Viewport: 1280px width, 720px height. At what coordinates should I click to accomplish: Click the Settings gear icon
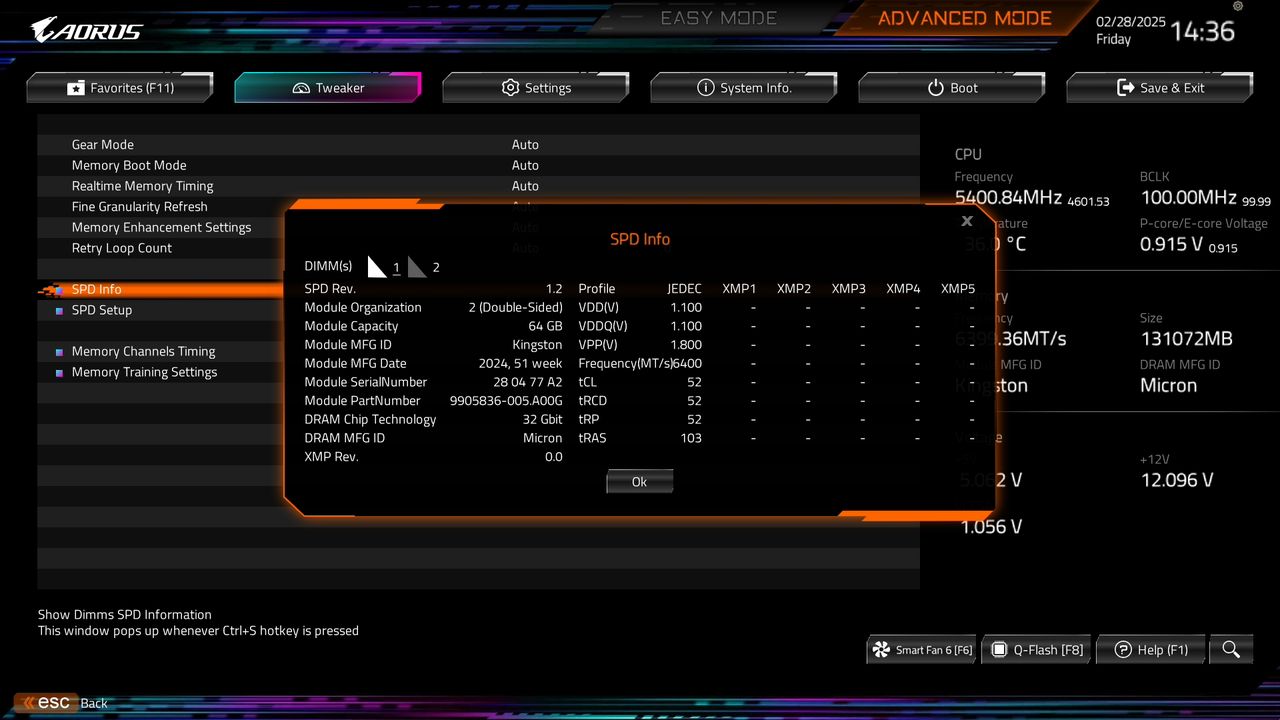510,88
